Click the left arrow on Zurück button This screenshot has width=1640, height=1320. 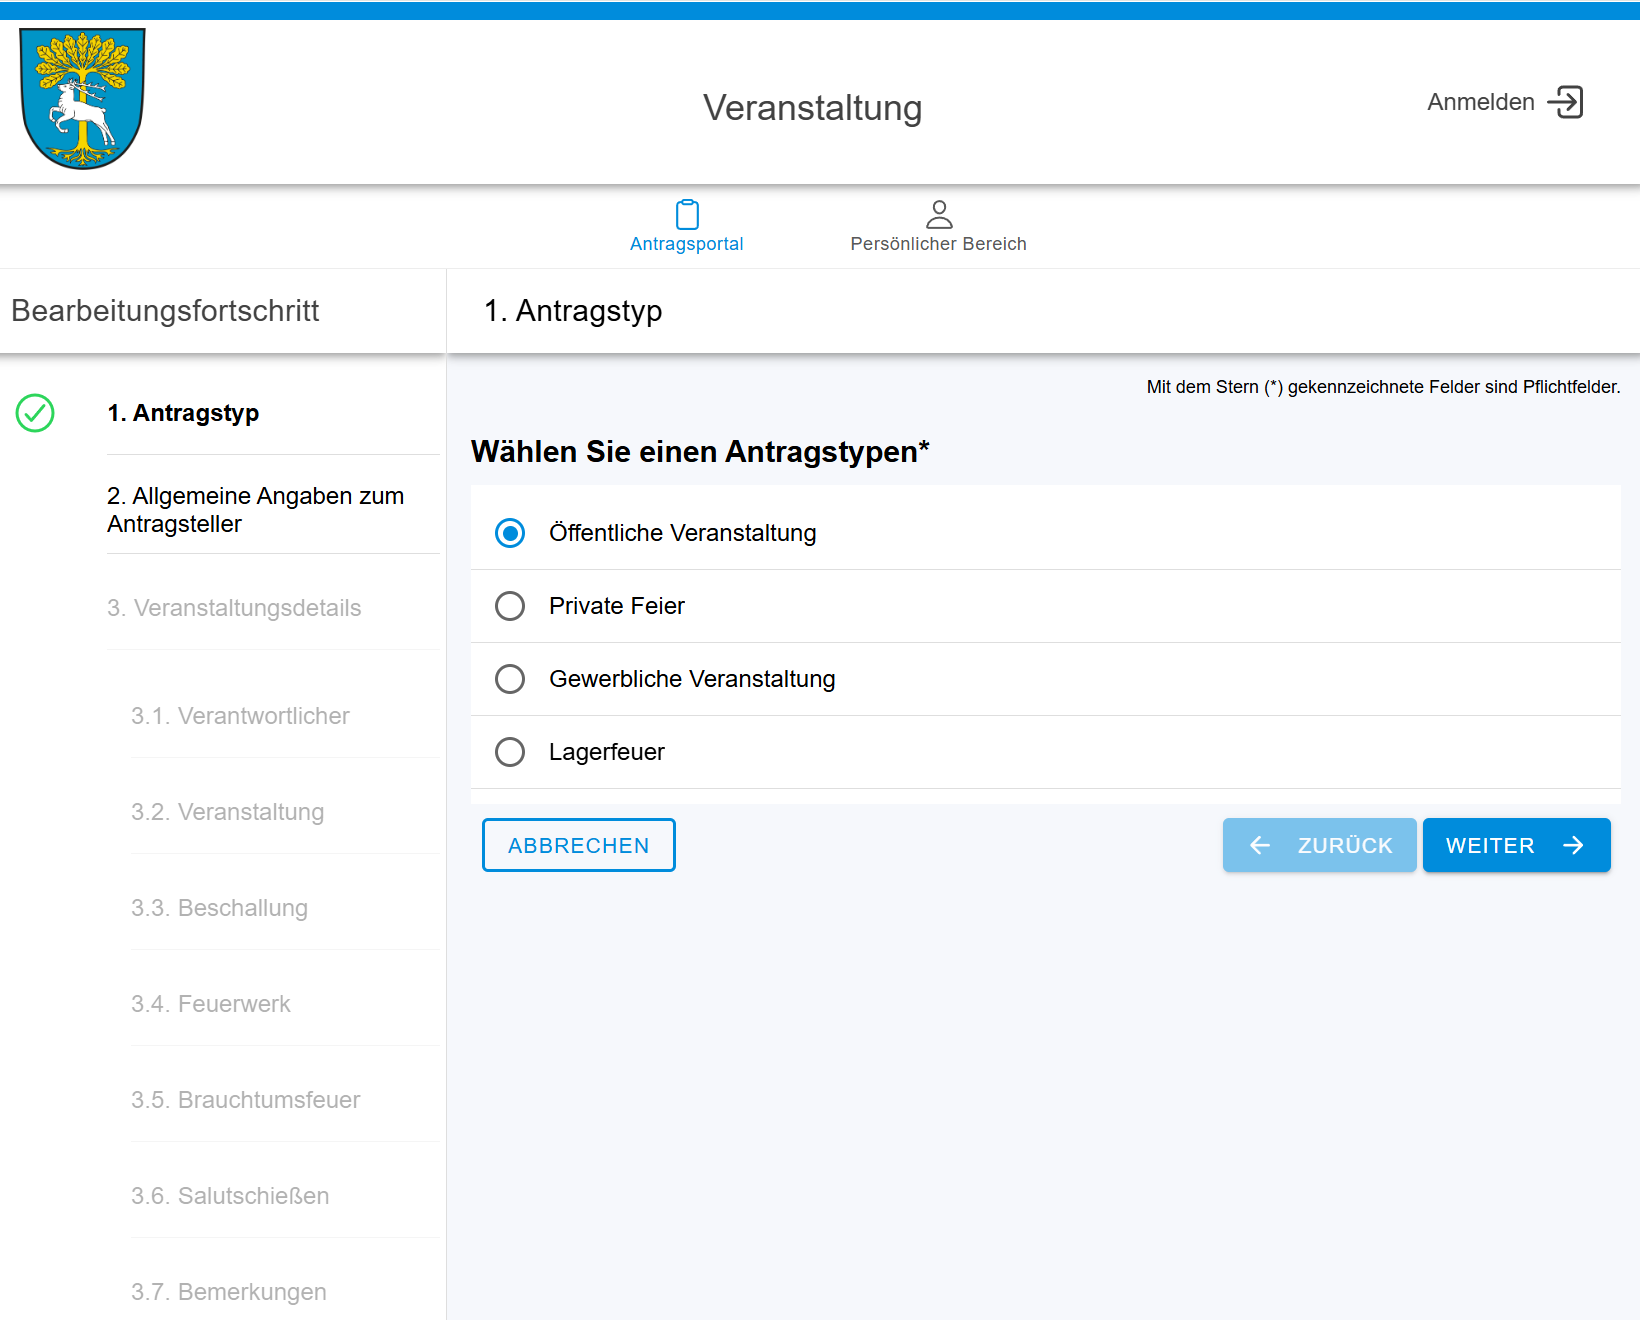click(x=1260, y=846)
